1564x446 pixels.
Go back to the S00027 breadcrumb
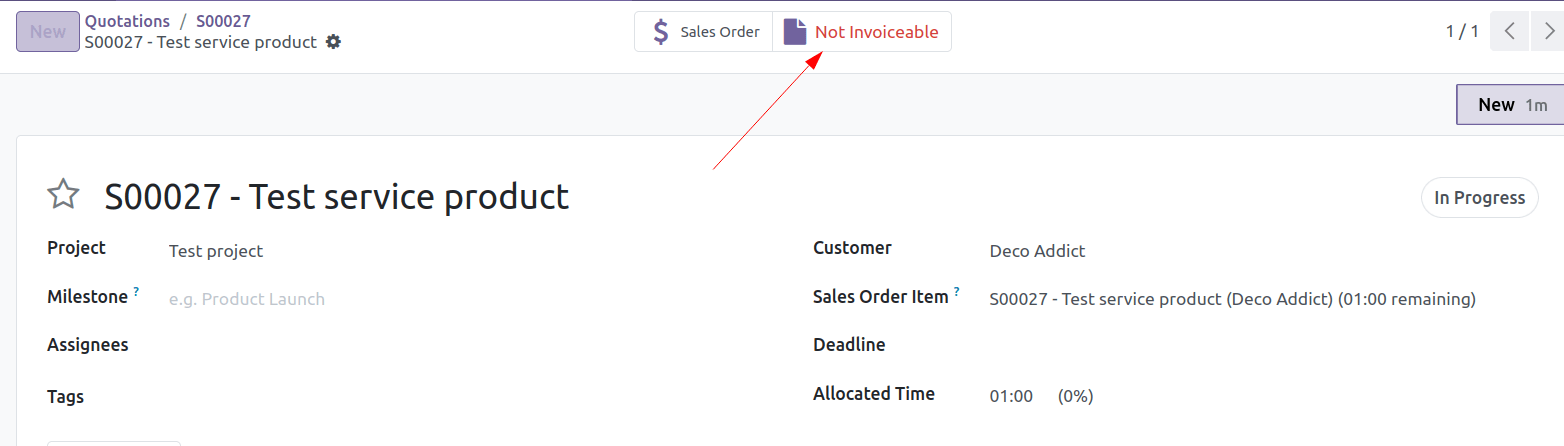pyautogui.click(x=223, y=21)
